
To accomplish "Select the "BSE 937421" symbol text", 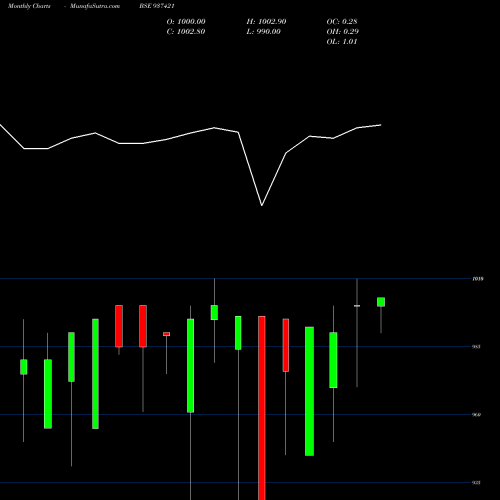I will (157, 6).
